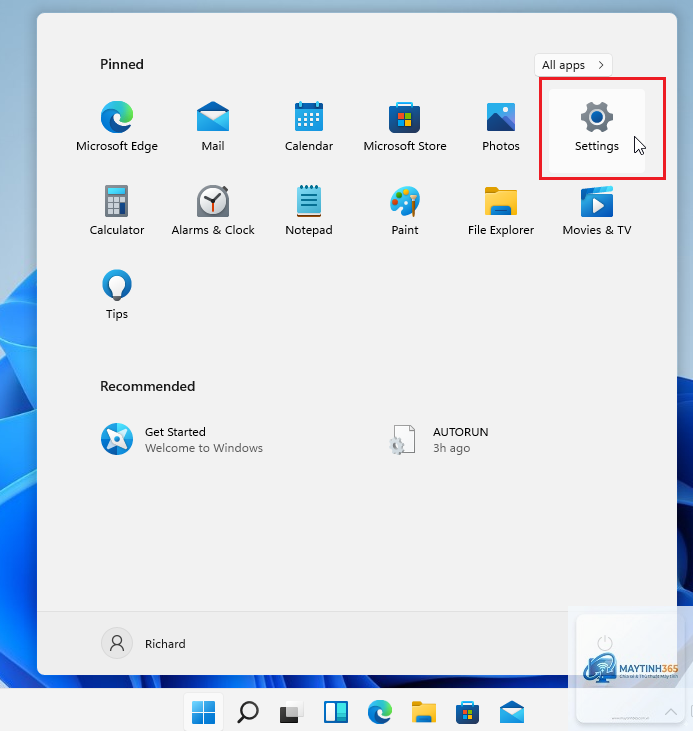Open the Calendar app
693x731 pixels.
pos(309,126)
